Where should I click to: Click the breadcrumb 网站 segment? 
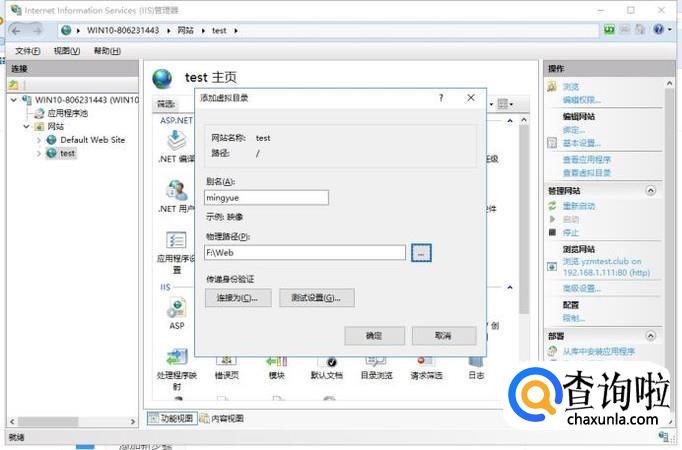pyautogui.click(x=186, y=30)
